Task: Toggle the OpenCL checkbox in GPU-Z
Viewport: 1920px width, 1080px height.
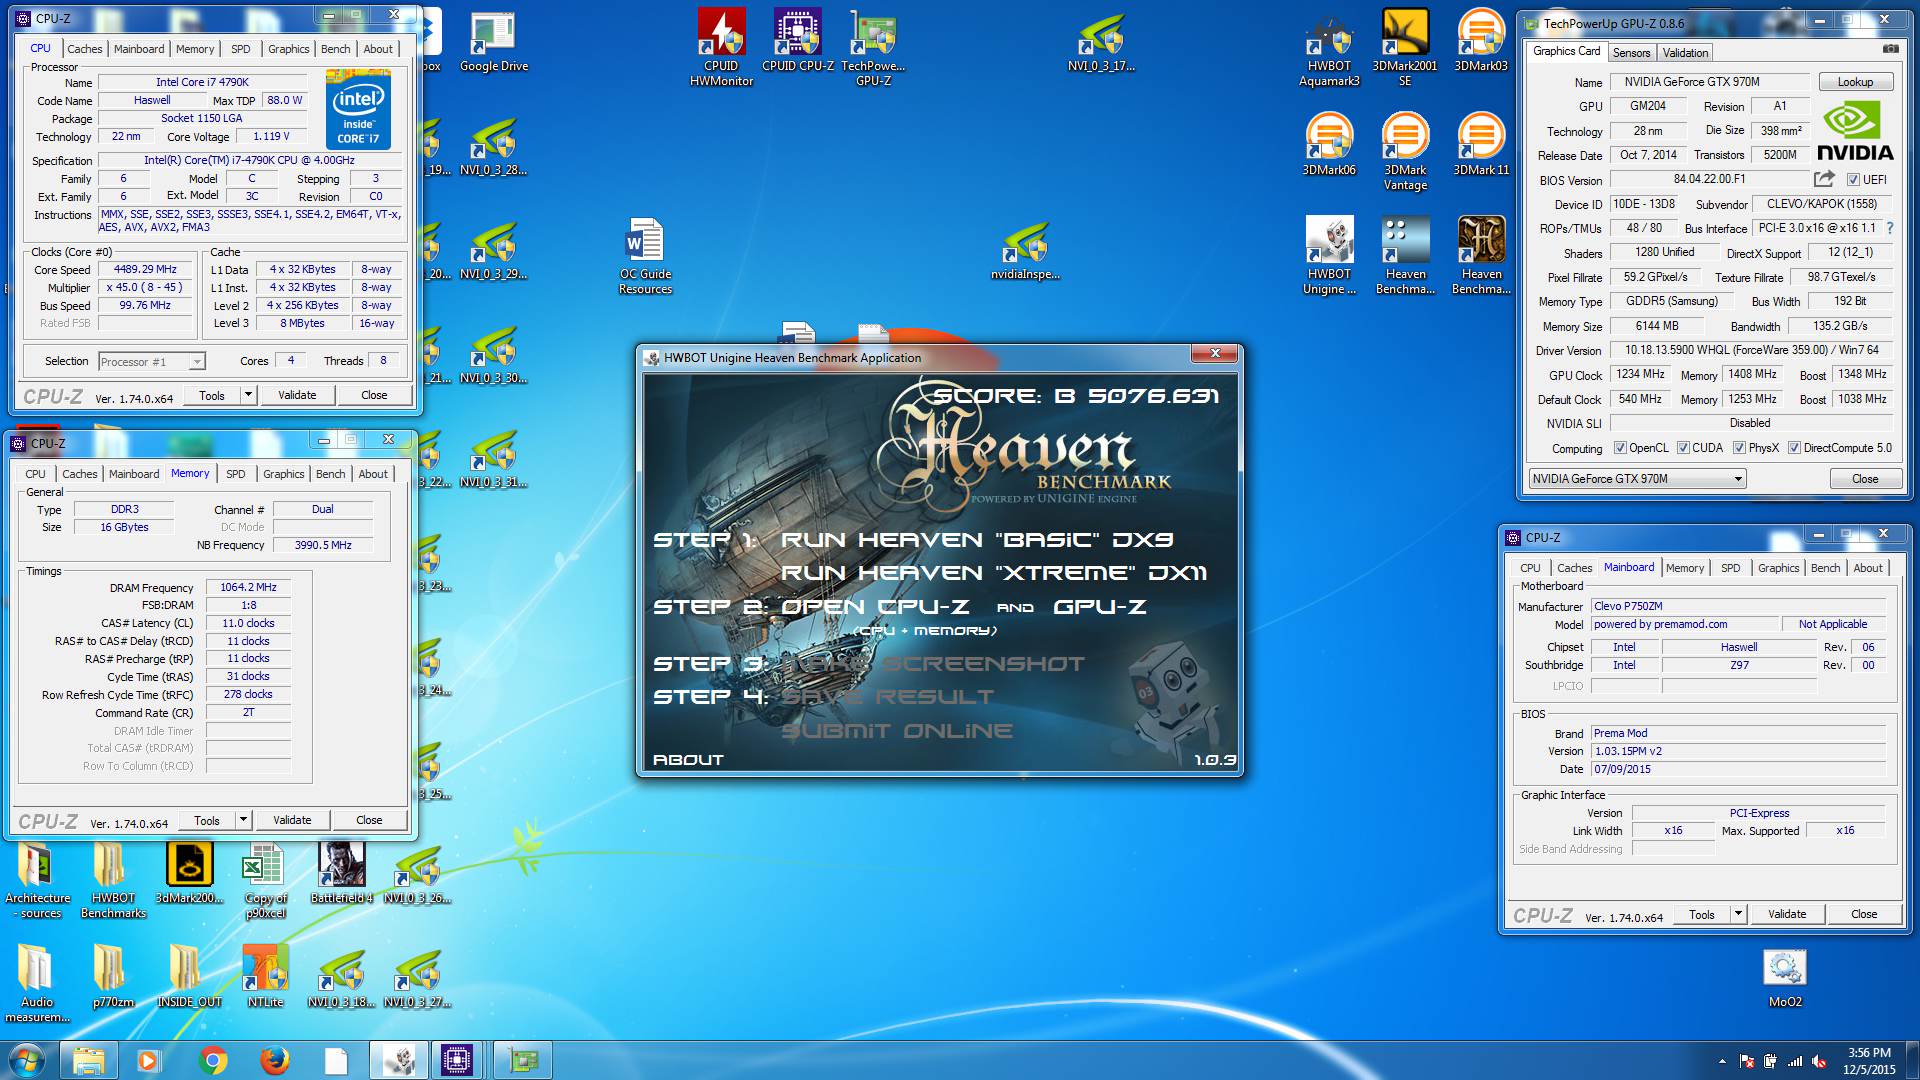Action: 1620,448
